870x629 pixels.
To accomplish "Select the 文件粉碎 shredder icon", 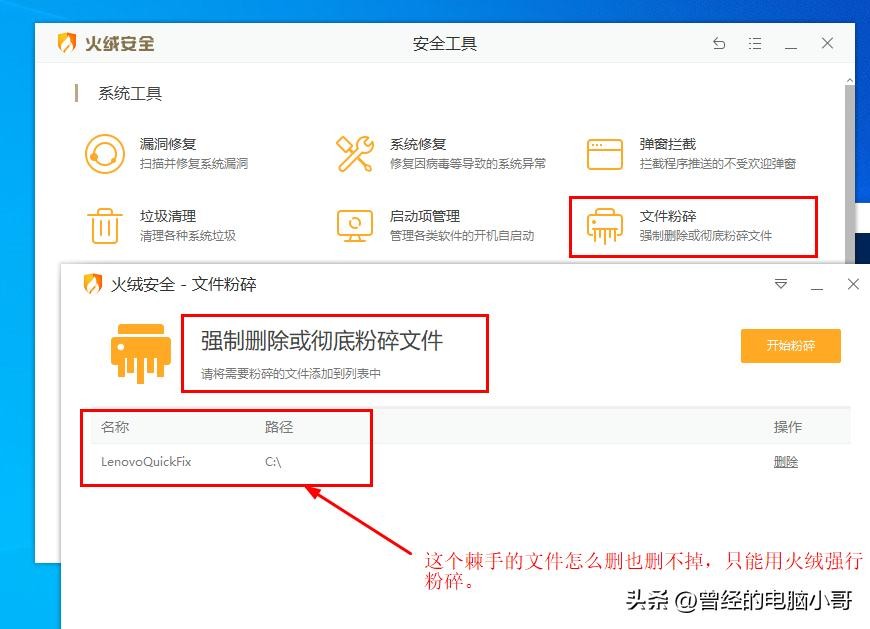I will (x=605, y=225).
